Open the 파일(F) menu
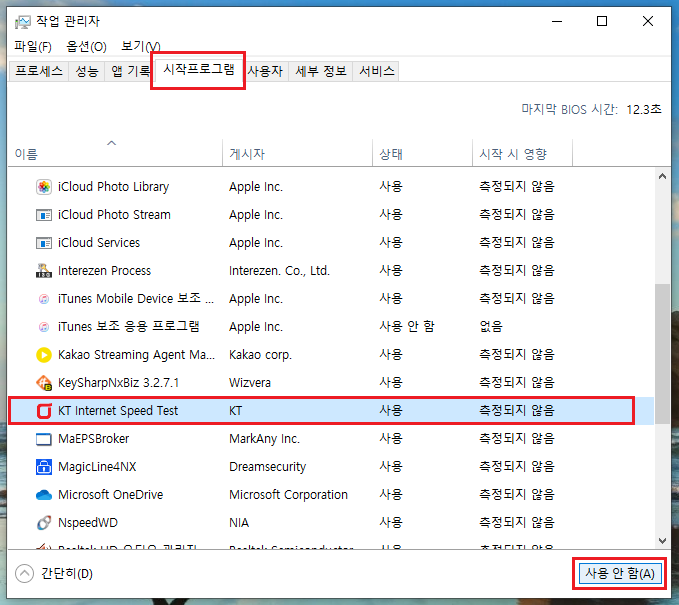The width and height of the screenshot is (679, 605). (x=33, y=46)
